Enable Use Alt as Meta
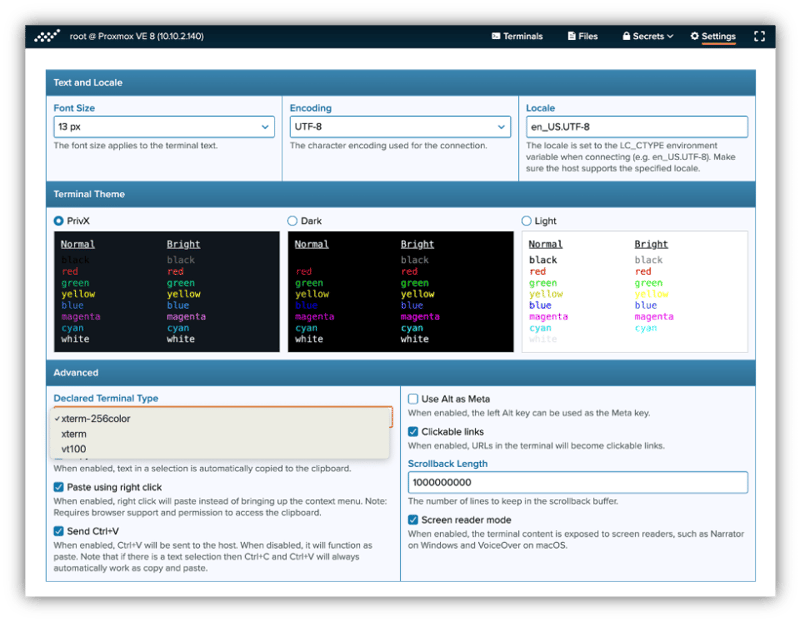The width and height of the screenshot is (800, 621). click(413, 399)
